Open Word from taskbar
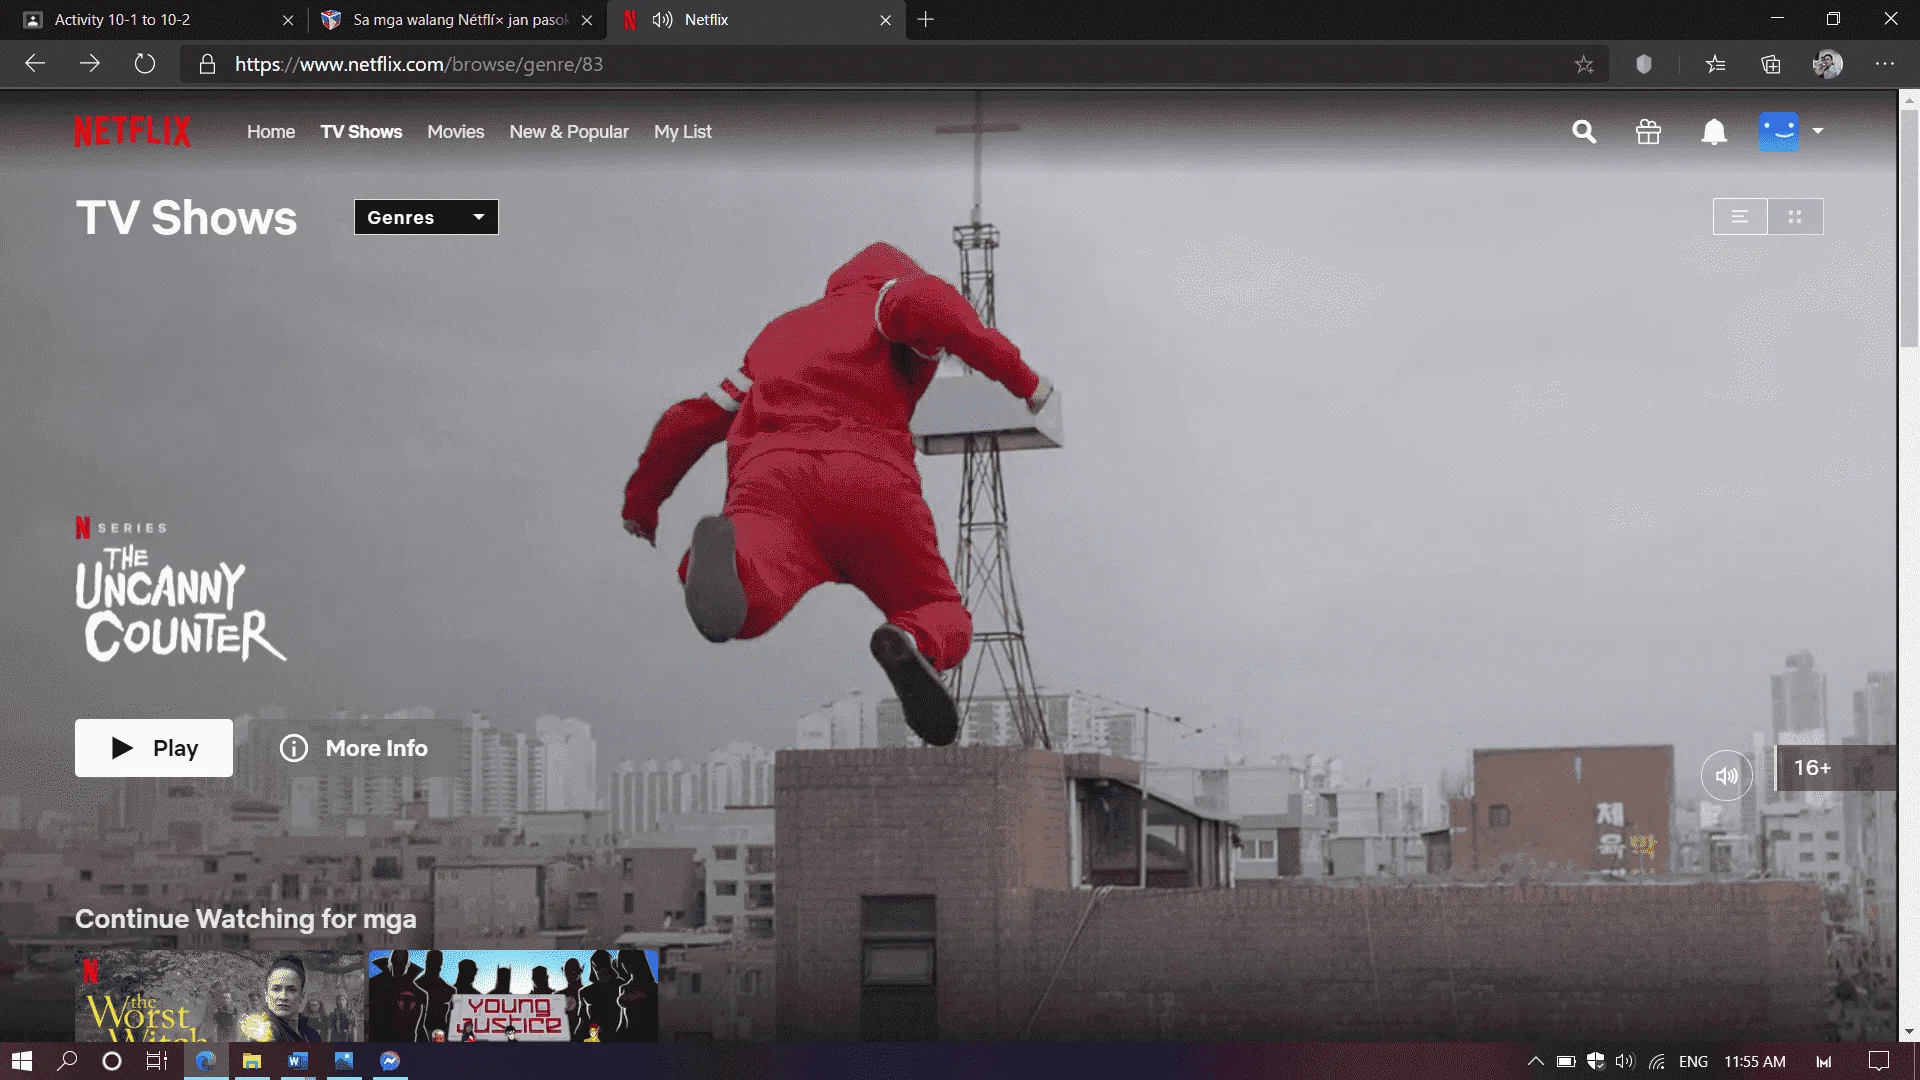This screenshot has height=1080, width=1920. coord(298,1061)
